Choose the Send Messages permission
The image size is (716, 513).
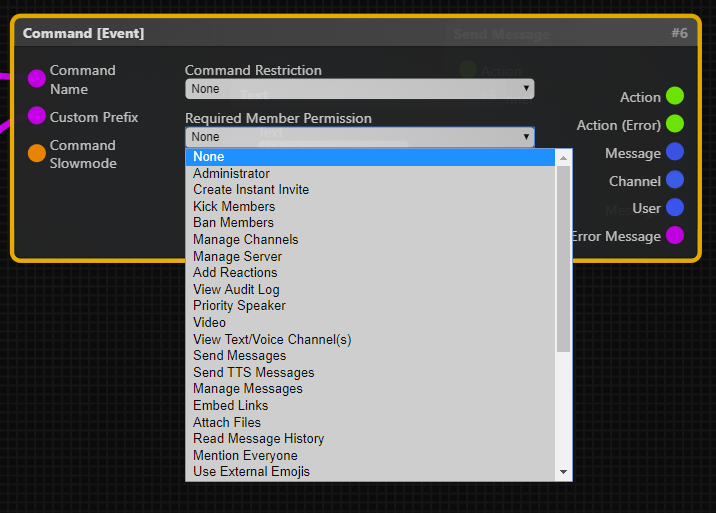(370, 355)
